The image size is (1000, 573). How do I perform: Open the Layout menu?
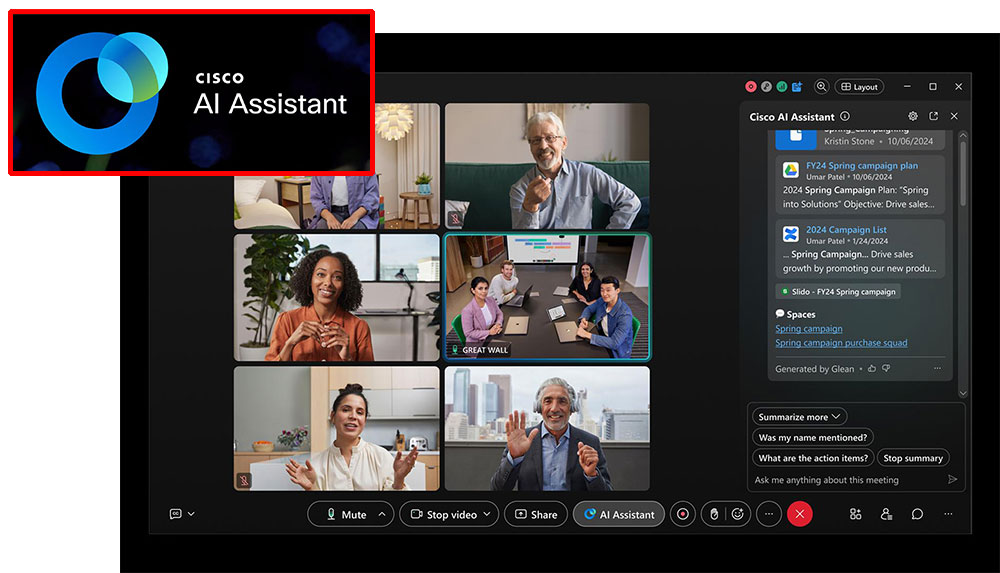(x=859, y=87)
